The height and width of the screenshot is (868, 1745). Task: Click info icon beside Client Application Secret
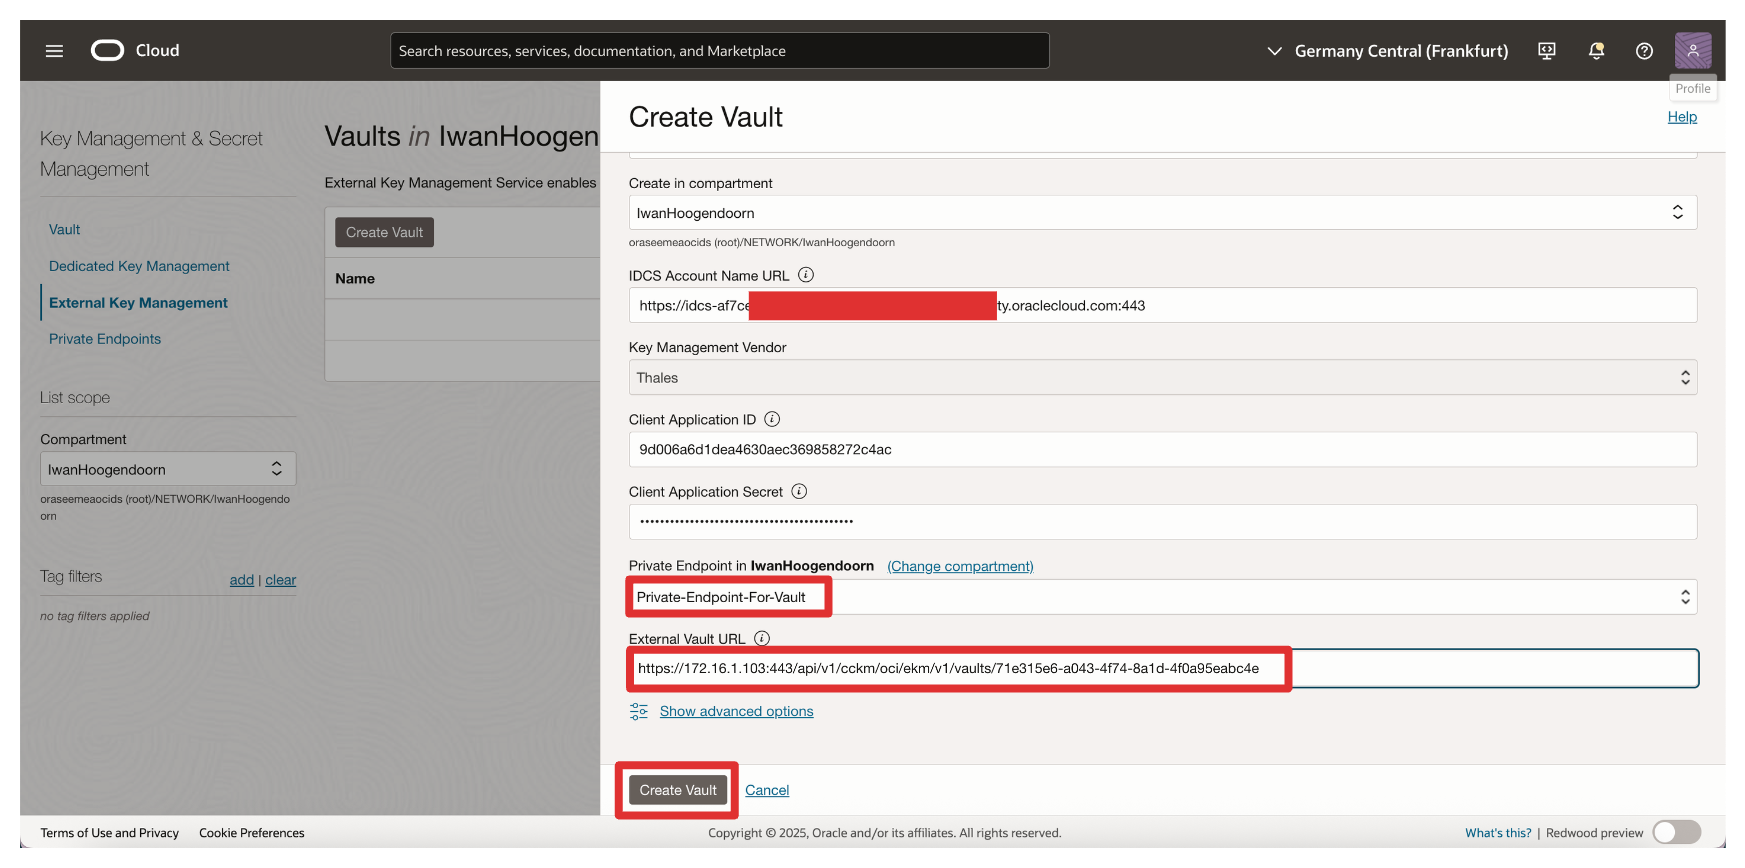tap(799, 492)
